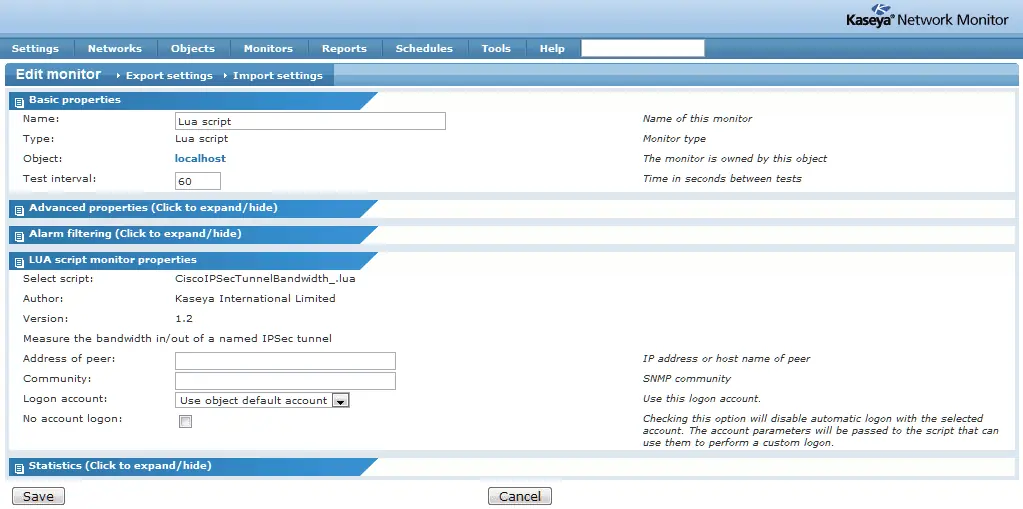Image resolution: width=1023 pixels, height=509 pixels.
Task: Click the Import settings link
Action: click(x=278, y=76)
